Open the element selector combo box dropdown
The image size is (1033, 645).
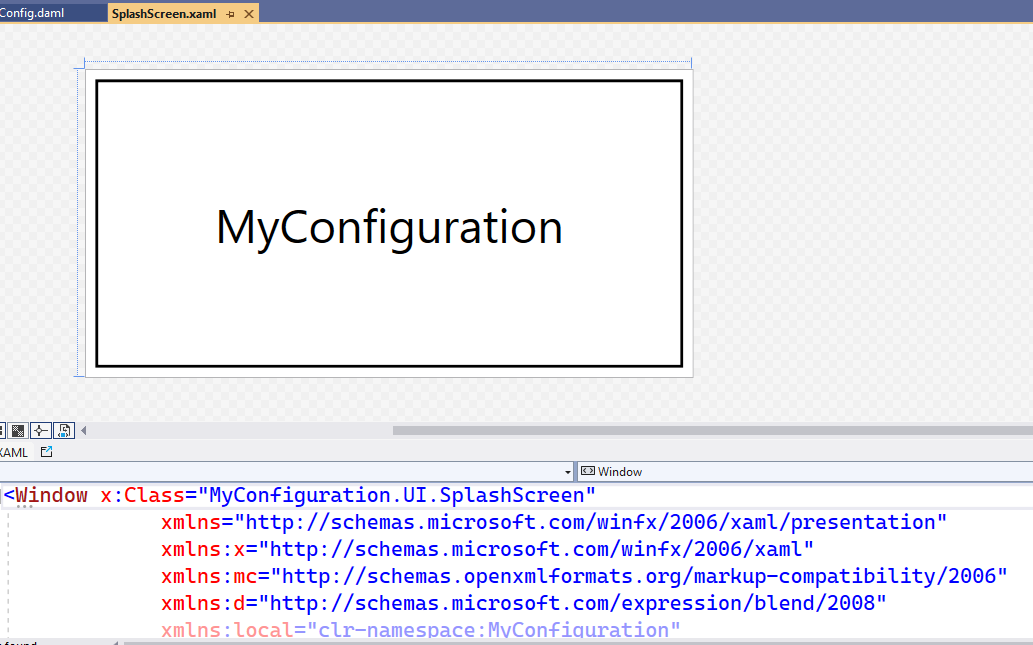[x=567, y=471]
